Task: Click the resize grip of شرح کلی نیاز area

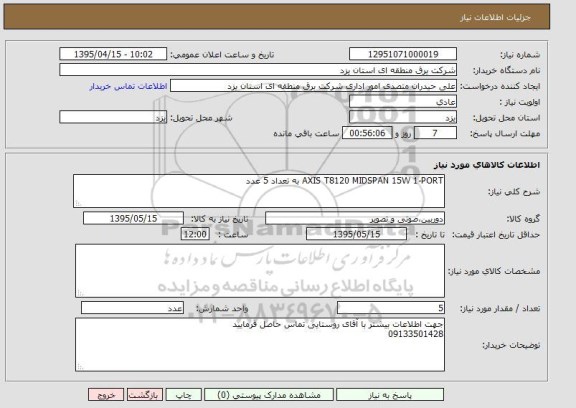Action: point(78,203)
